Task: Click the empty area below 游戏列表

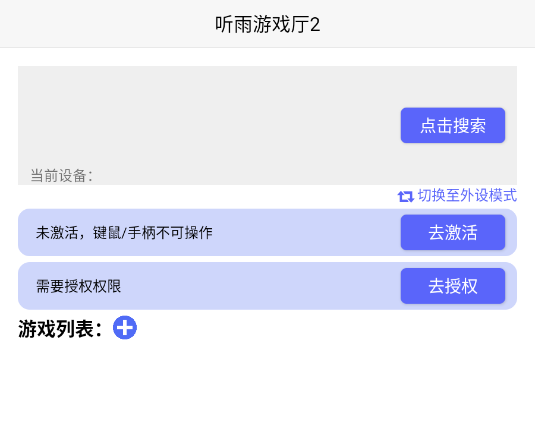Action: [268, 389]
